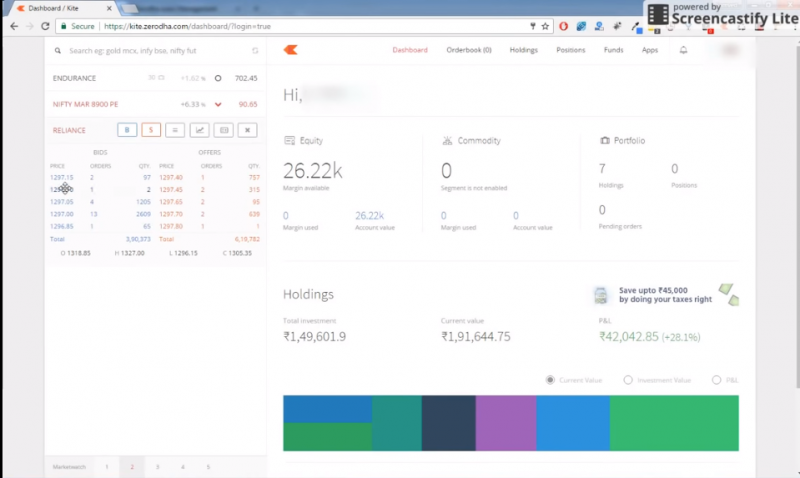Go to Positions in top navigation
Screen dimensions: 800x478
point(570,50)
